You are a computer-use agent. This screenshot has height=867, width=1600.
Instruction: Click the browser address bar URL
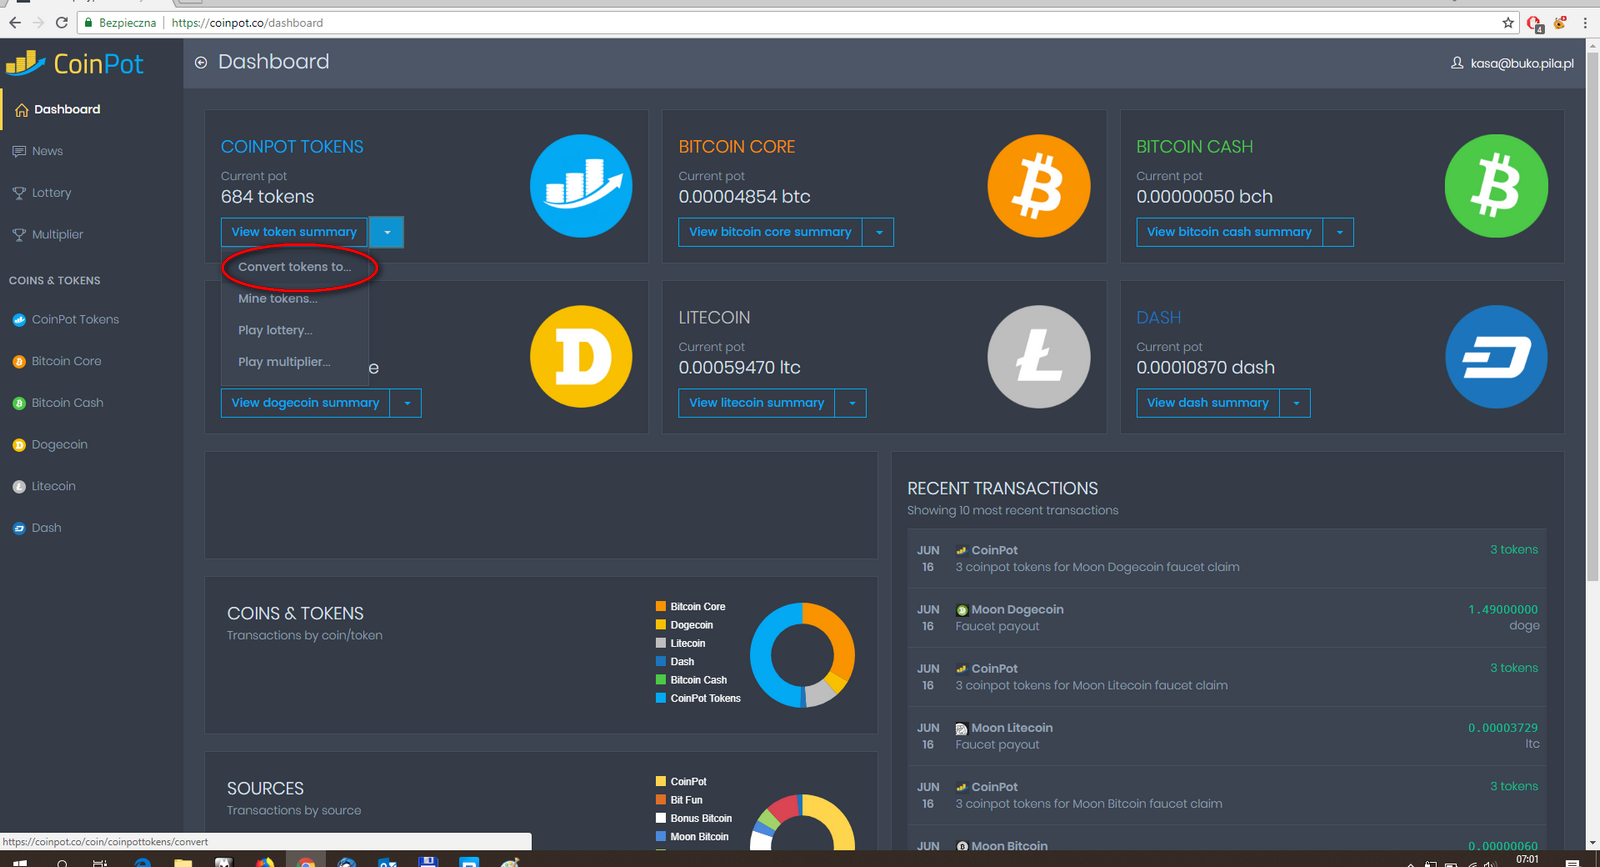(247, 22)
